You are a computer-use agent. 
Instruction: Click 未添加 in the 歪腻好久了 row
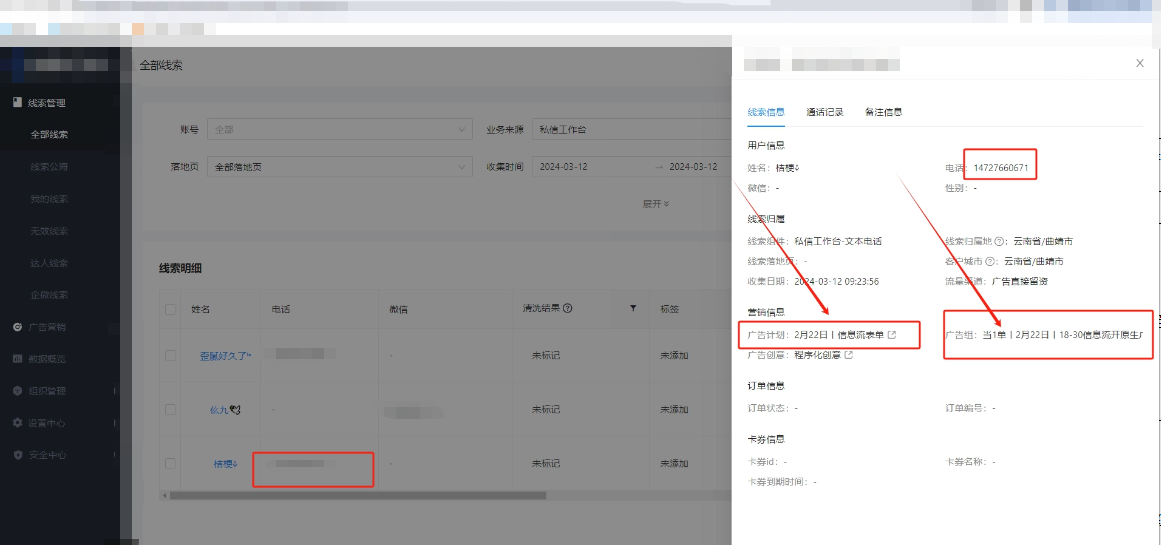tap(675, 355)
